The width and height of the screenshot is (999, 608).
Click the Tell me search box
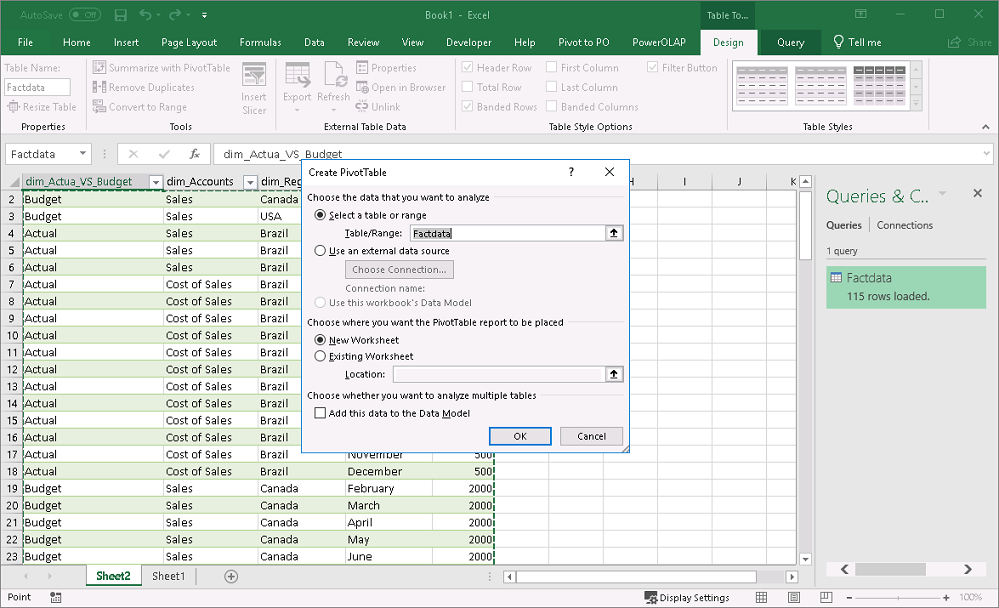pos(858,43)
